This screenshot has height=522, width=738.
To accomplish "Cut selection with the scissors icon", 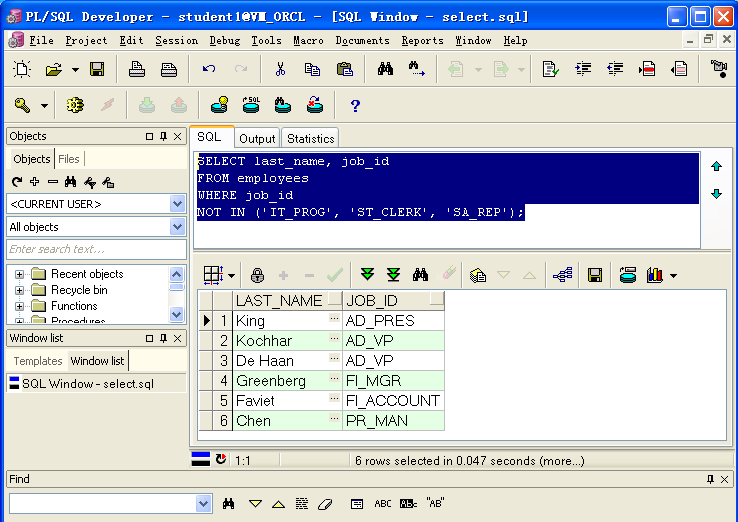I will pos(280,70).
